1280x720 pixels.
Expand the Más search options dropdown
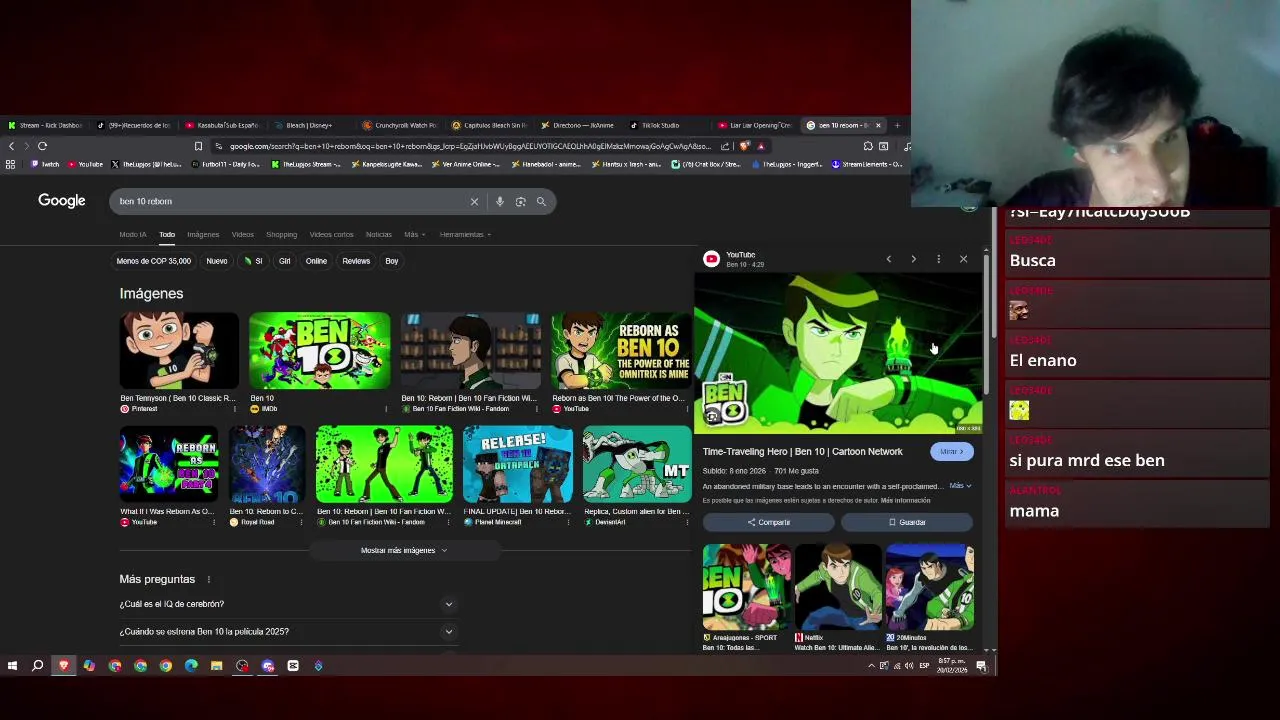(x=414, y=234)
